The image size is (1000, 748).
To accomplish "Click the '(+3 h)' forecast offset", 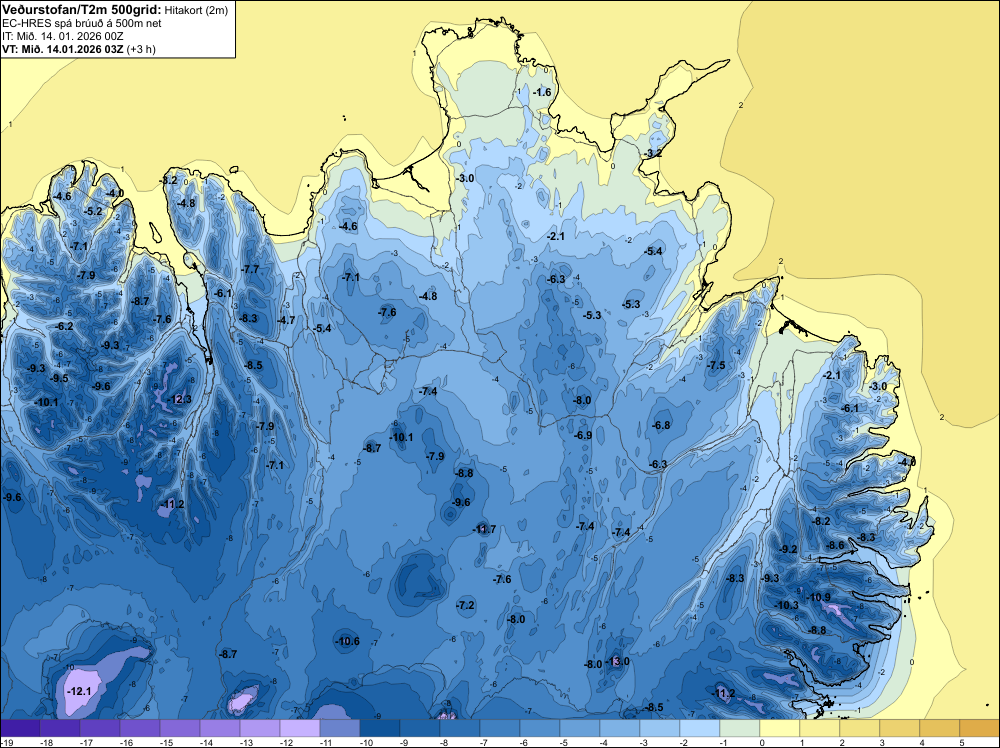I will (x=141, y=49).
